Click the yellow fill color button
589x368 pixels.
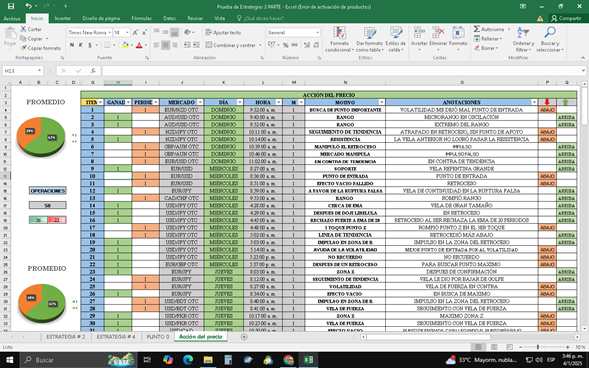tap(125, 45)
